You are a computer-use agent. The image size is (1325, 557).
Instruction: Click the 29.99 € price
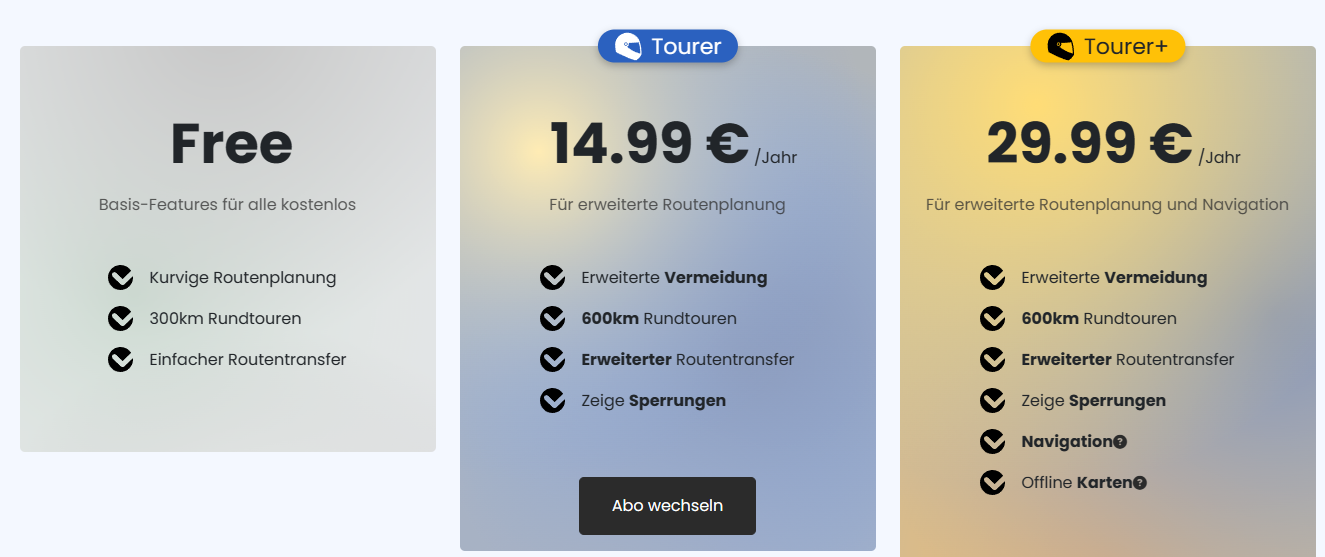[1089, 144]
